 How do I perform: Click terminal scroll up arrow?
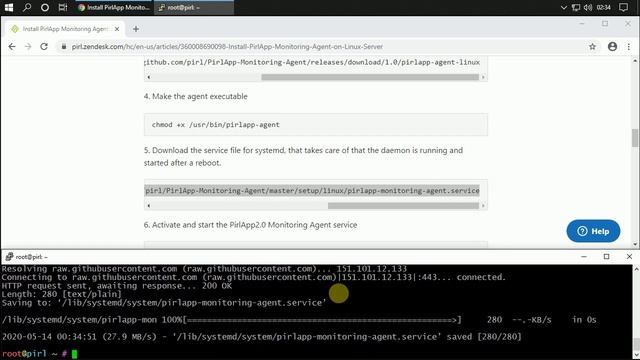636,269
